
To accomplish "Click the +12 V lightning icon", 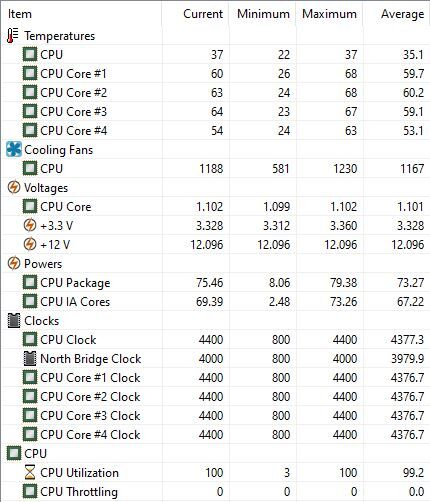I will pyautogui.click(x=30, y=244).
